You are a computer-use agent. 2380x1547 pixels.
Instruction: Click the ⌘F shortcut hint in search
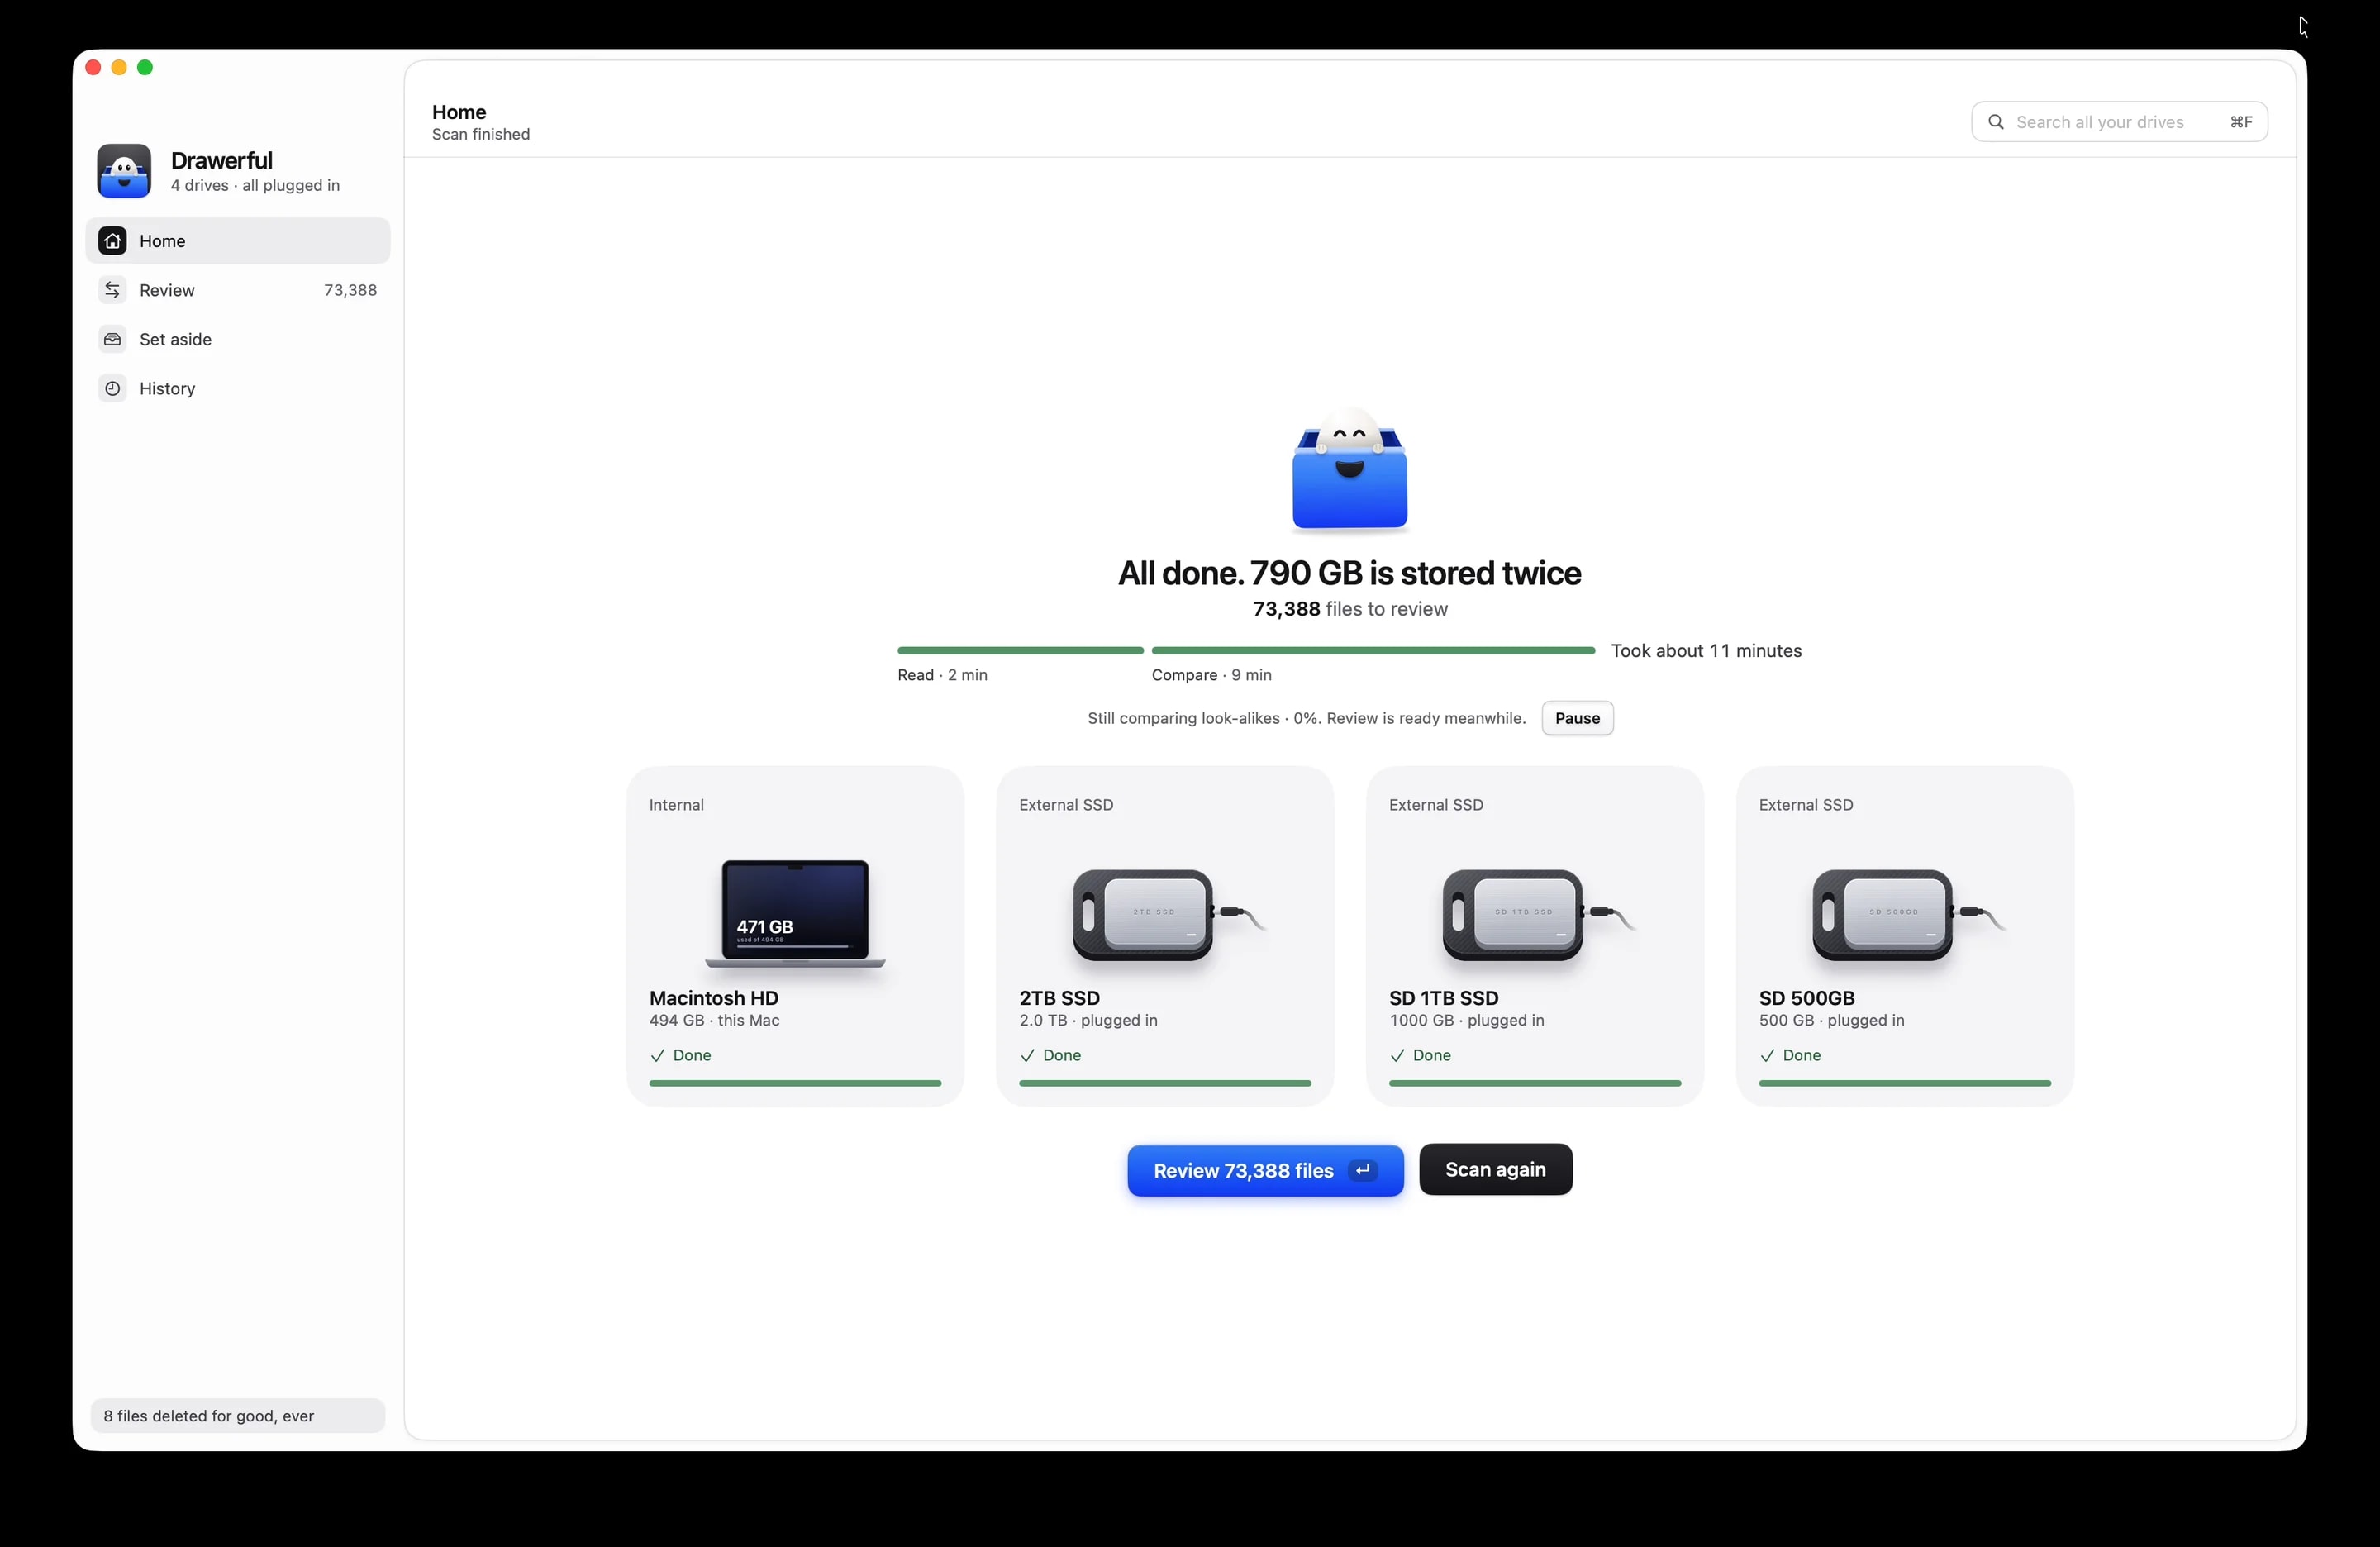2240,122
